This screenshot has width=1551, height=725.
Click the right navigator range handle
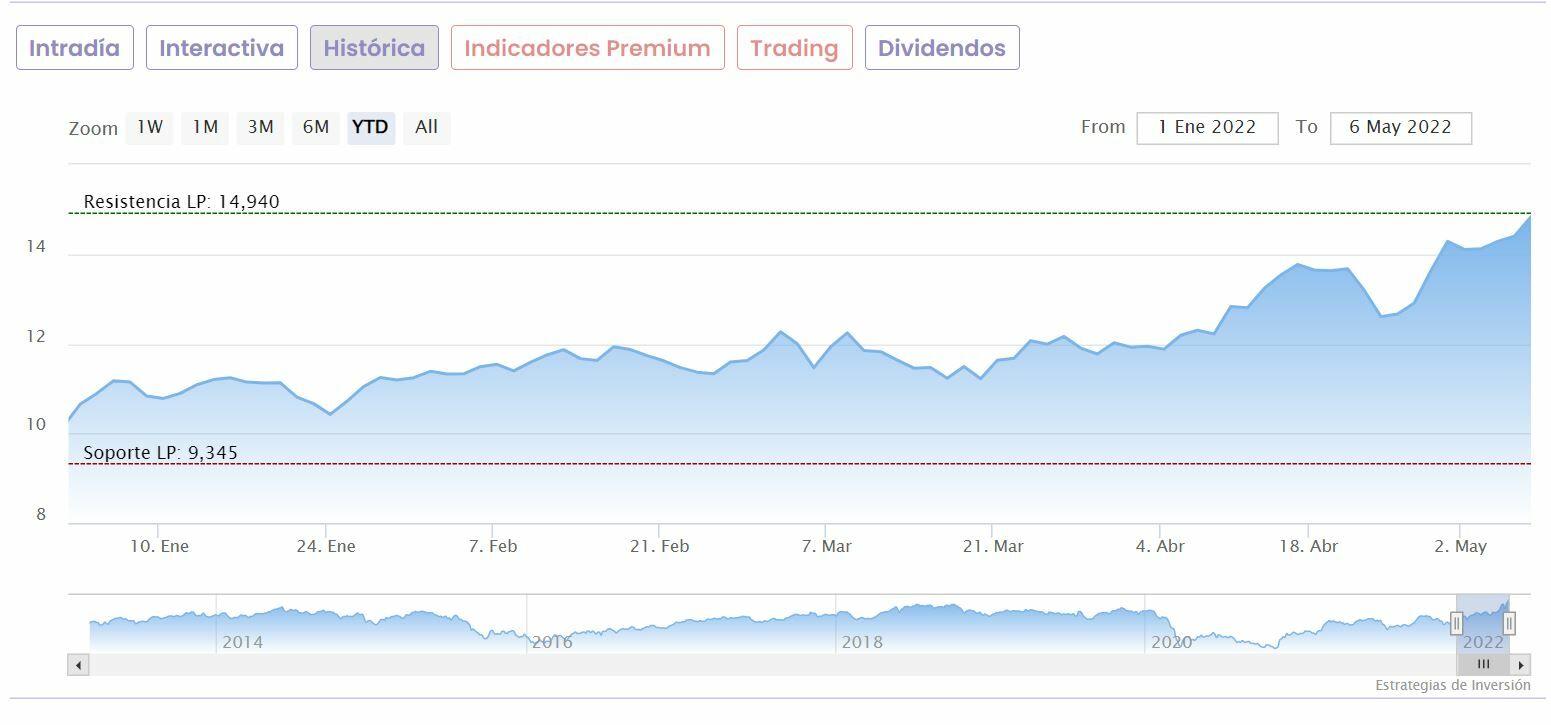(1509, 623)
